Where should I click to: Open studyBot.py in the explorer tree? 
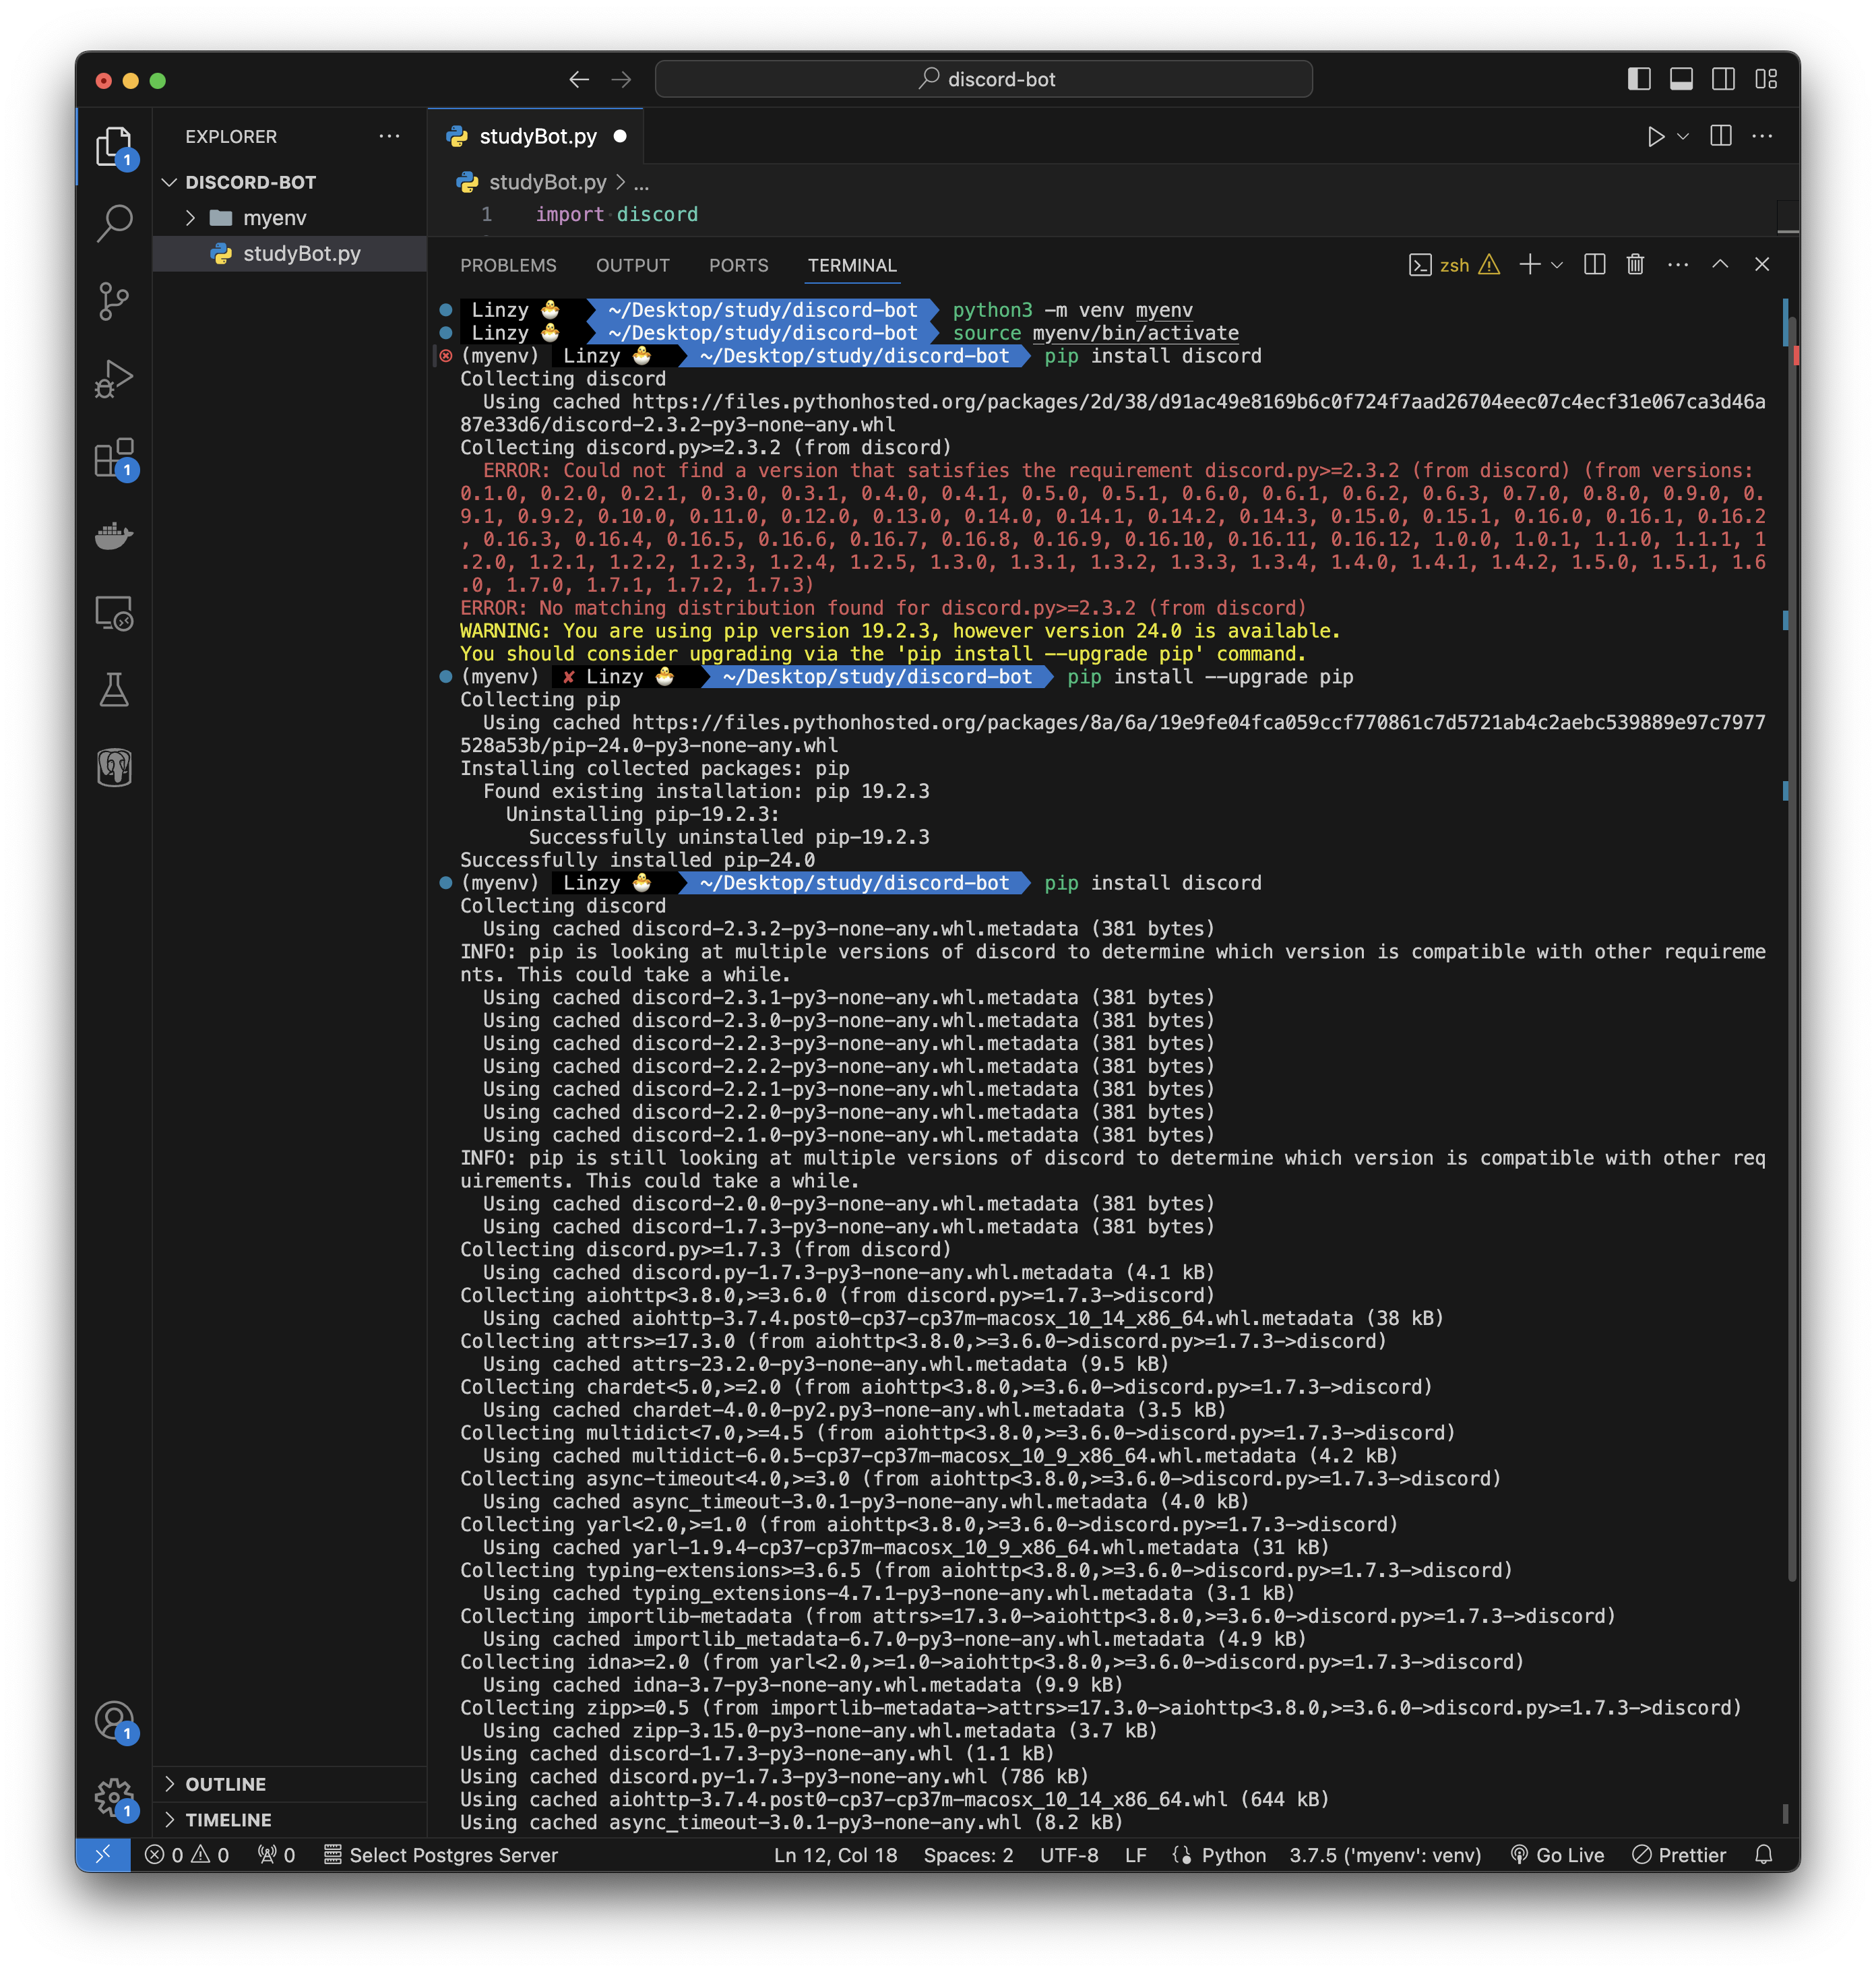coord(290,254)
